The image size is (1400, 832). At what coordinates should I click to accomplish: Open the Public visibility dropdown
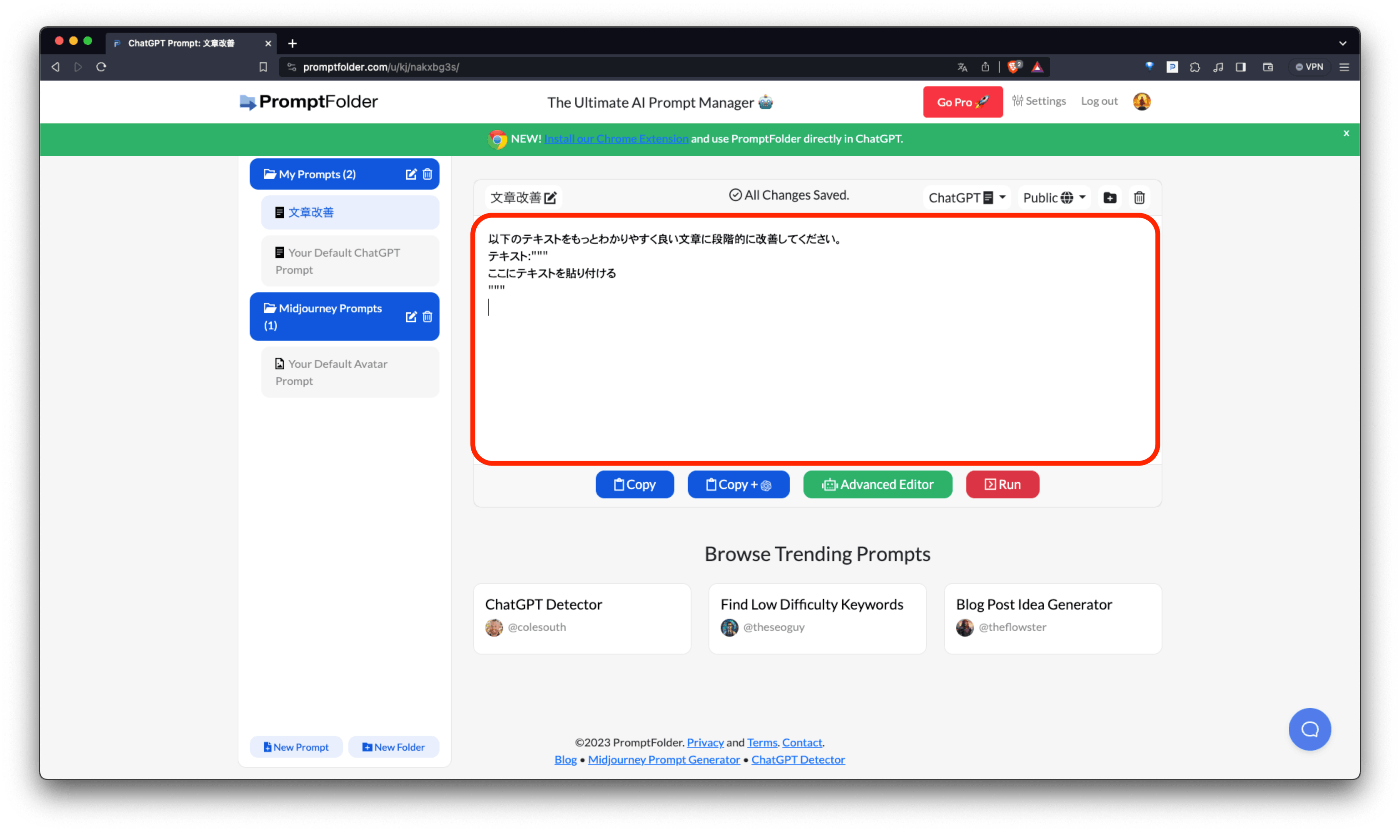click(1054, 198)
